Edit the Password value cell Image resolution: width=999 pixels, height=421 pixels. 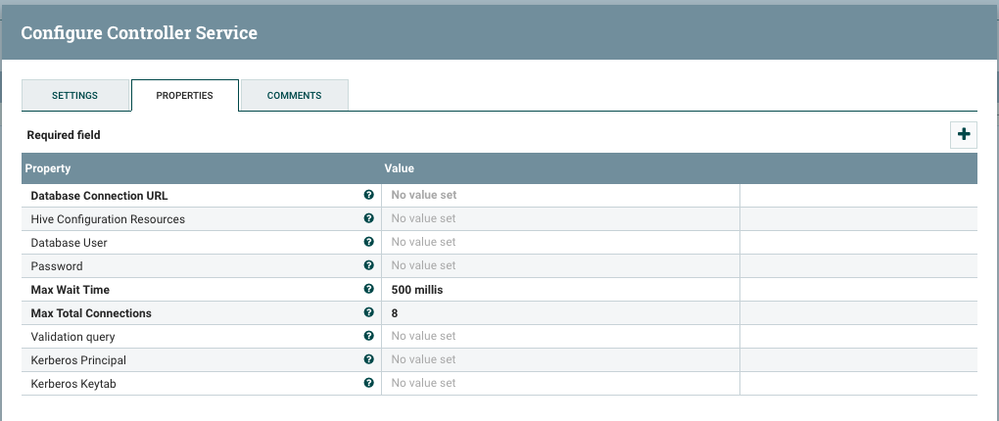coord(560,266)
